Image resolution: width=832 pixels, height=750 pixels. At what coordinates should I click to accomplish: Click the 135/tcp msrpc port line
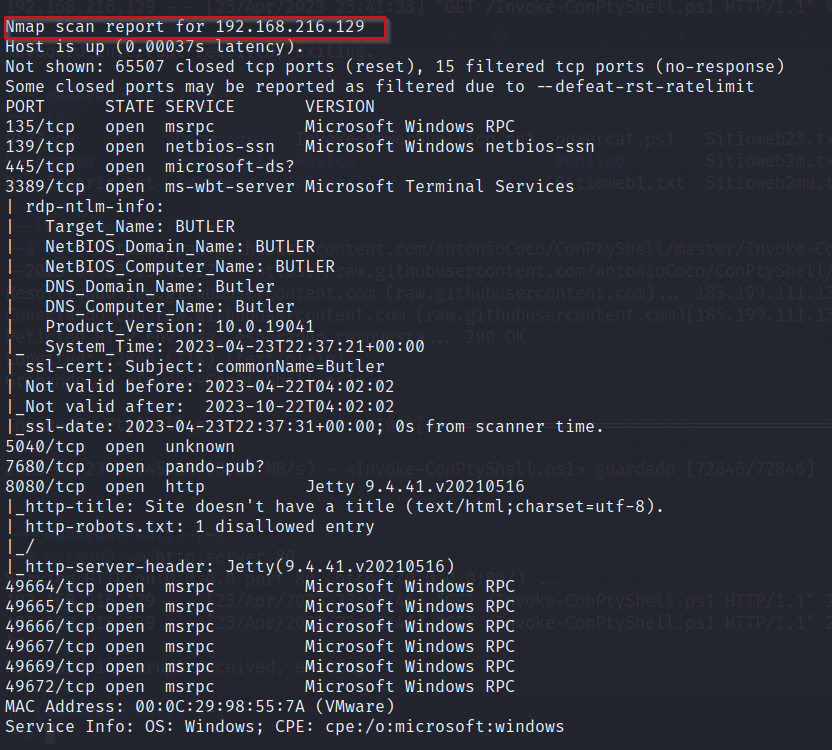260,126
